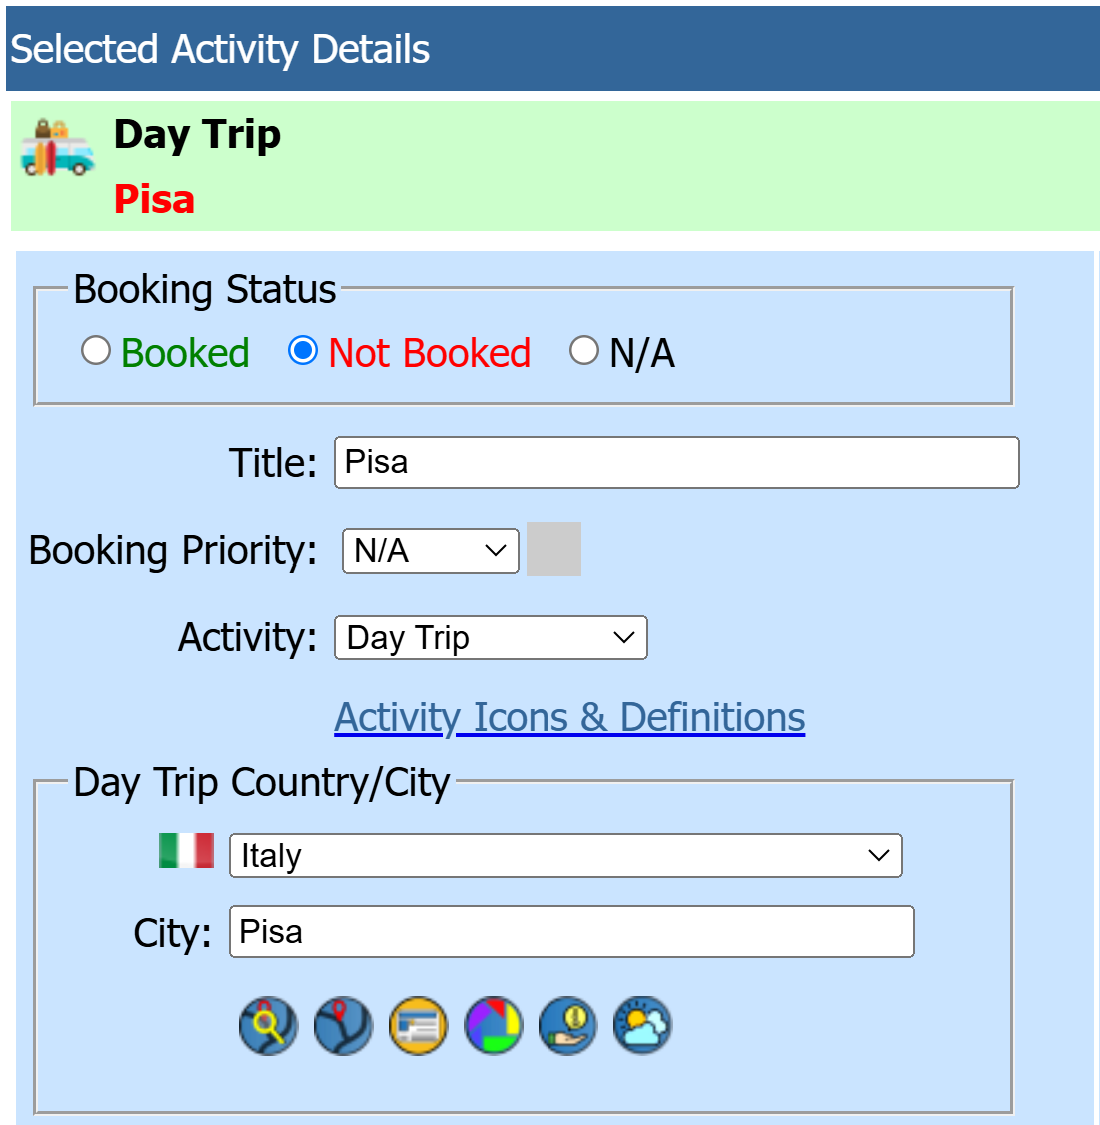
Task: Click the Activity Icons & Definitions link
Action: [570, 717]
